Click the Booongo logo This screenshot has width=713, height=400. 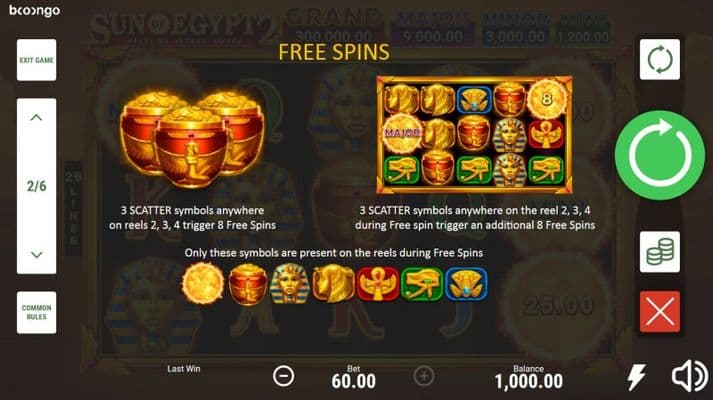[x=35, y=10]
